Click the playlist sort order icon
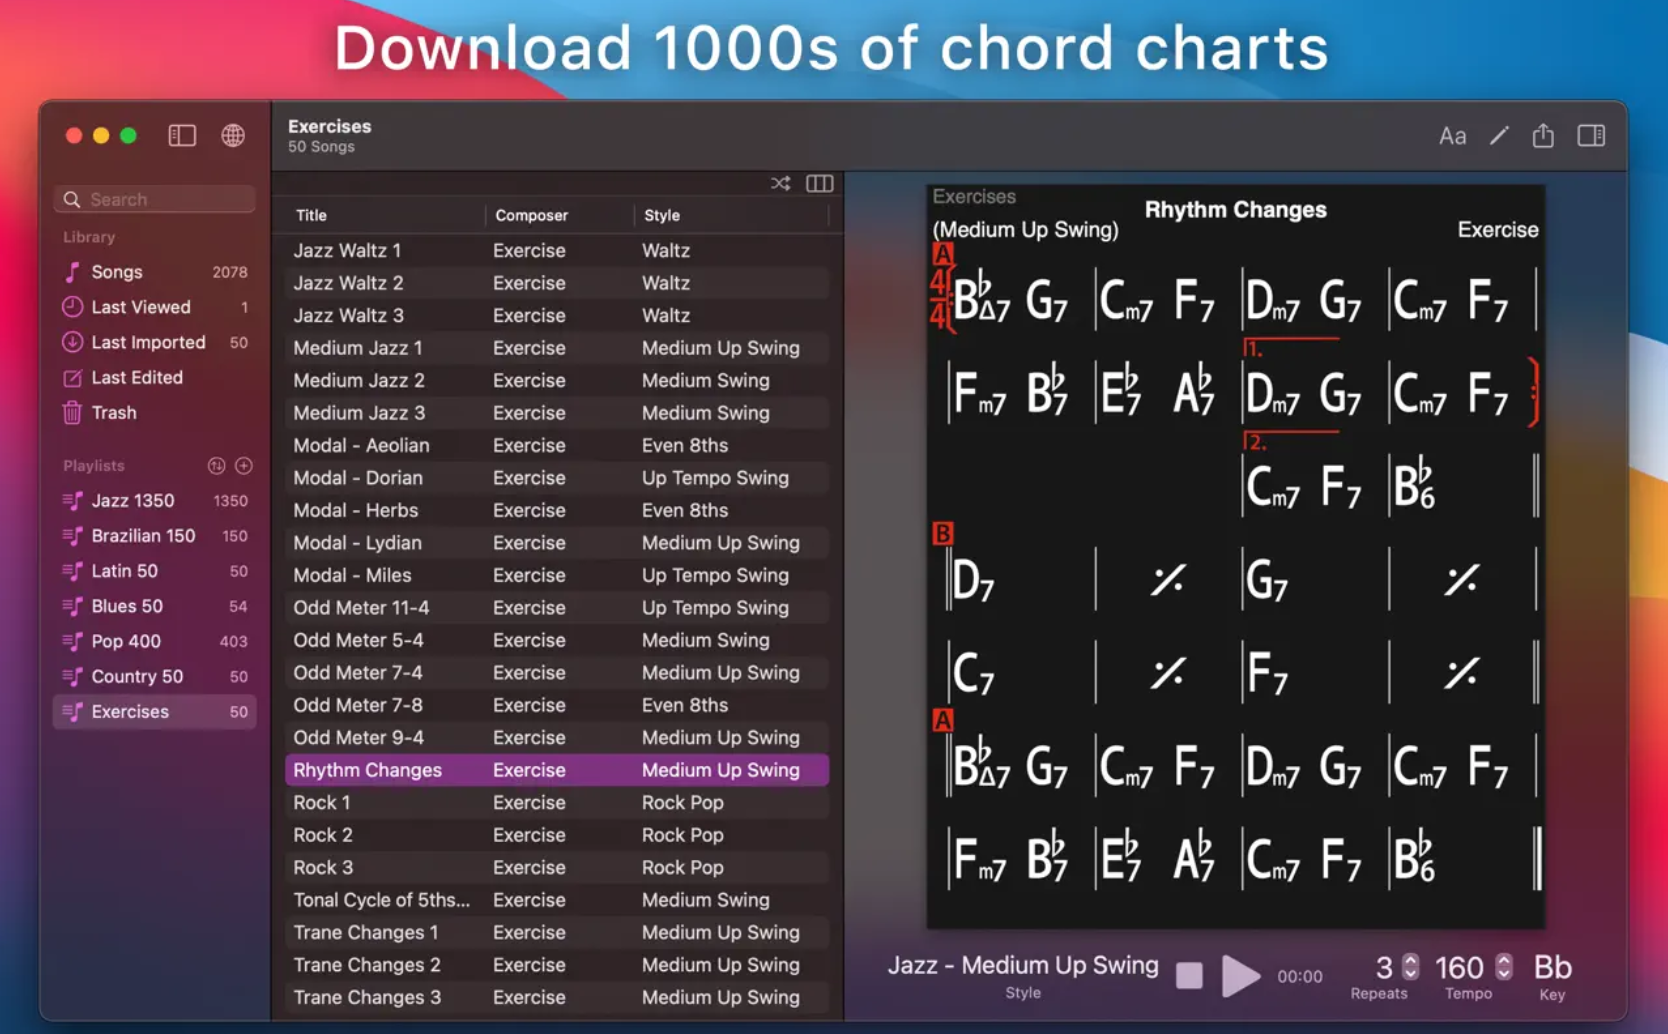1668x1034 pixels. coord(216,466)
